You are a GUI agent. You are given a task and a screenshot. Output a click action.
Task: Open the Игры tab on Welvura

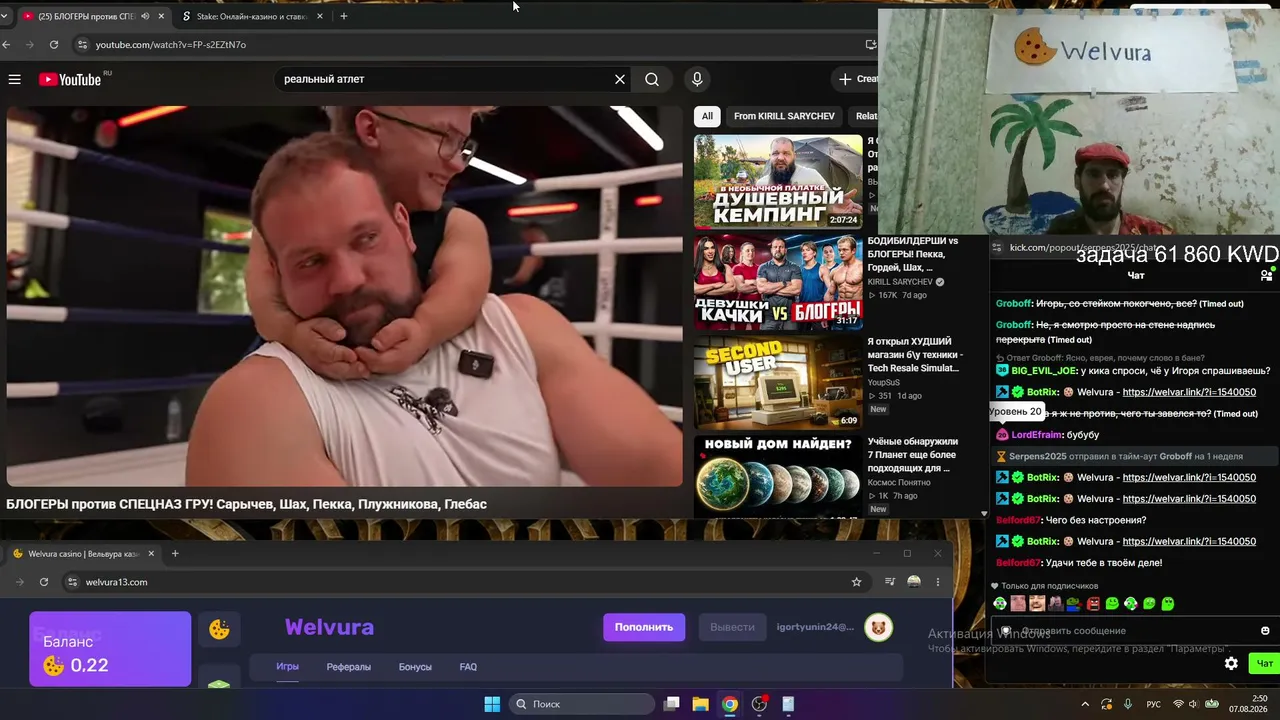coord(288,667)
